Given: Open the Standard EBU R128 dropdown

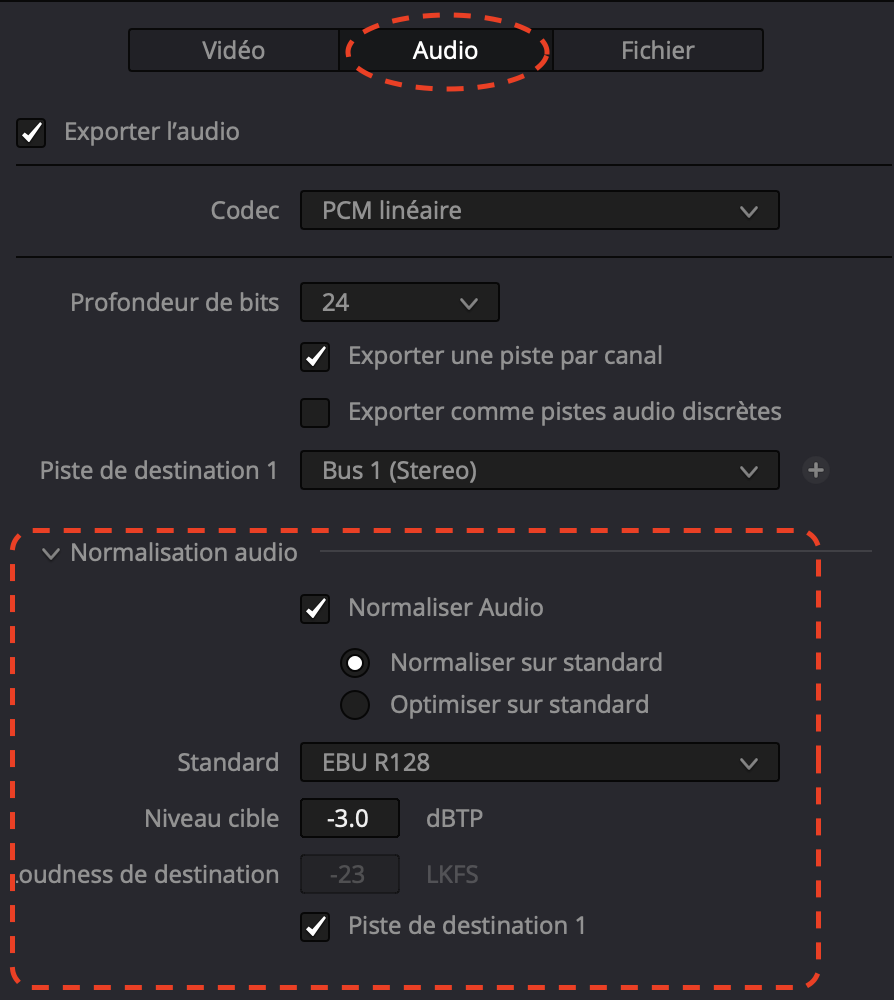Looking at the screenshot, I should pos(539,763).
